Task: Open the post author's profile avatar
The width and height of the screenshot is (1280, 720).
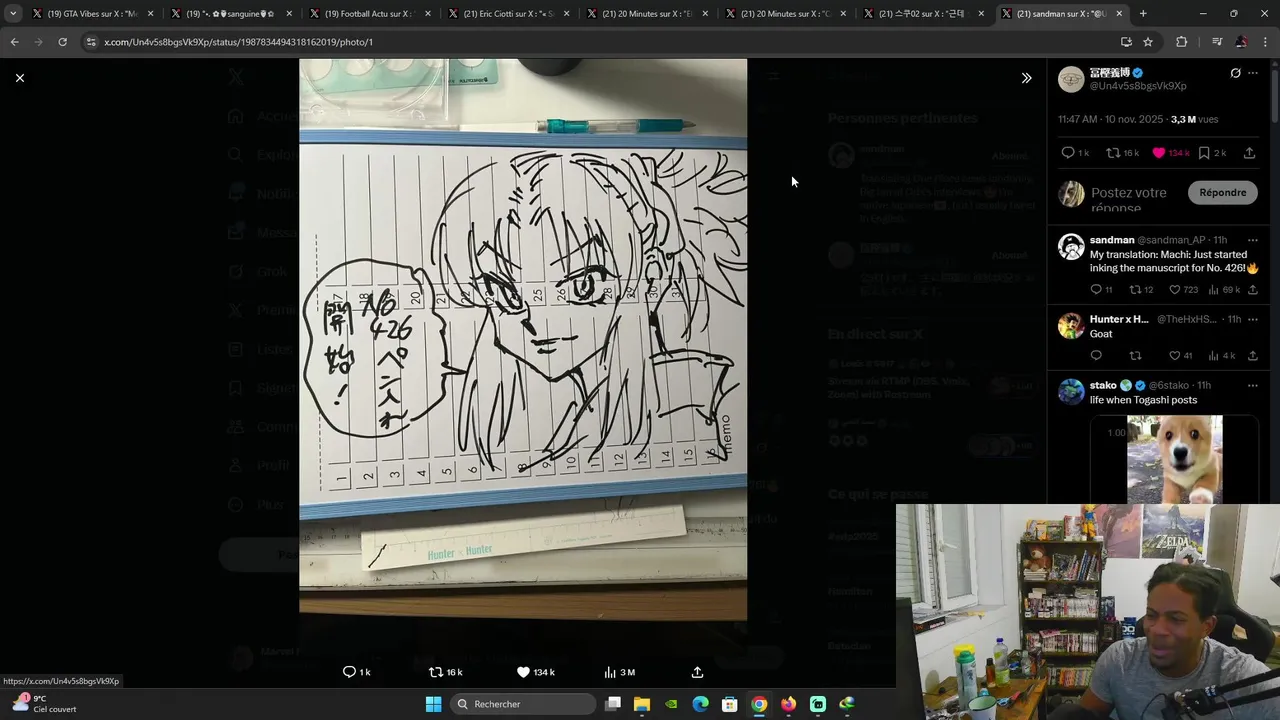Action: point(1071,79)
